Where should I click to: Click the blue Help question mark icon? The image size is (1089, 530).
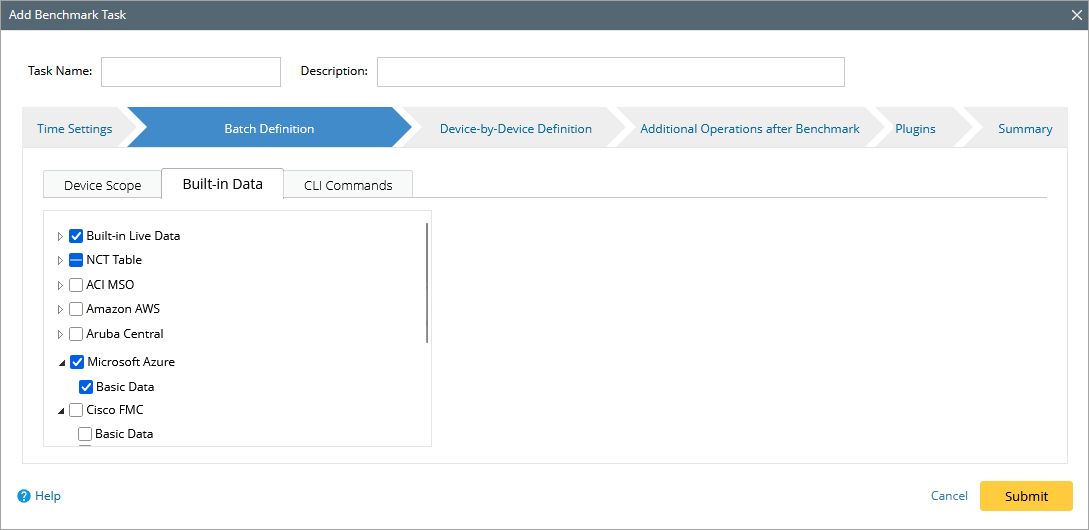[x=24, y=496]
